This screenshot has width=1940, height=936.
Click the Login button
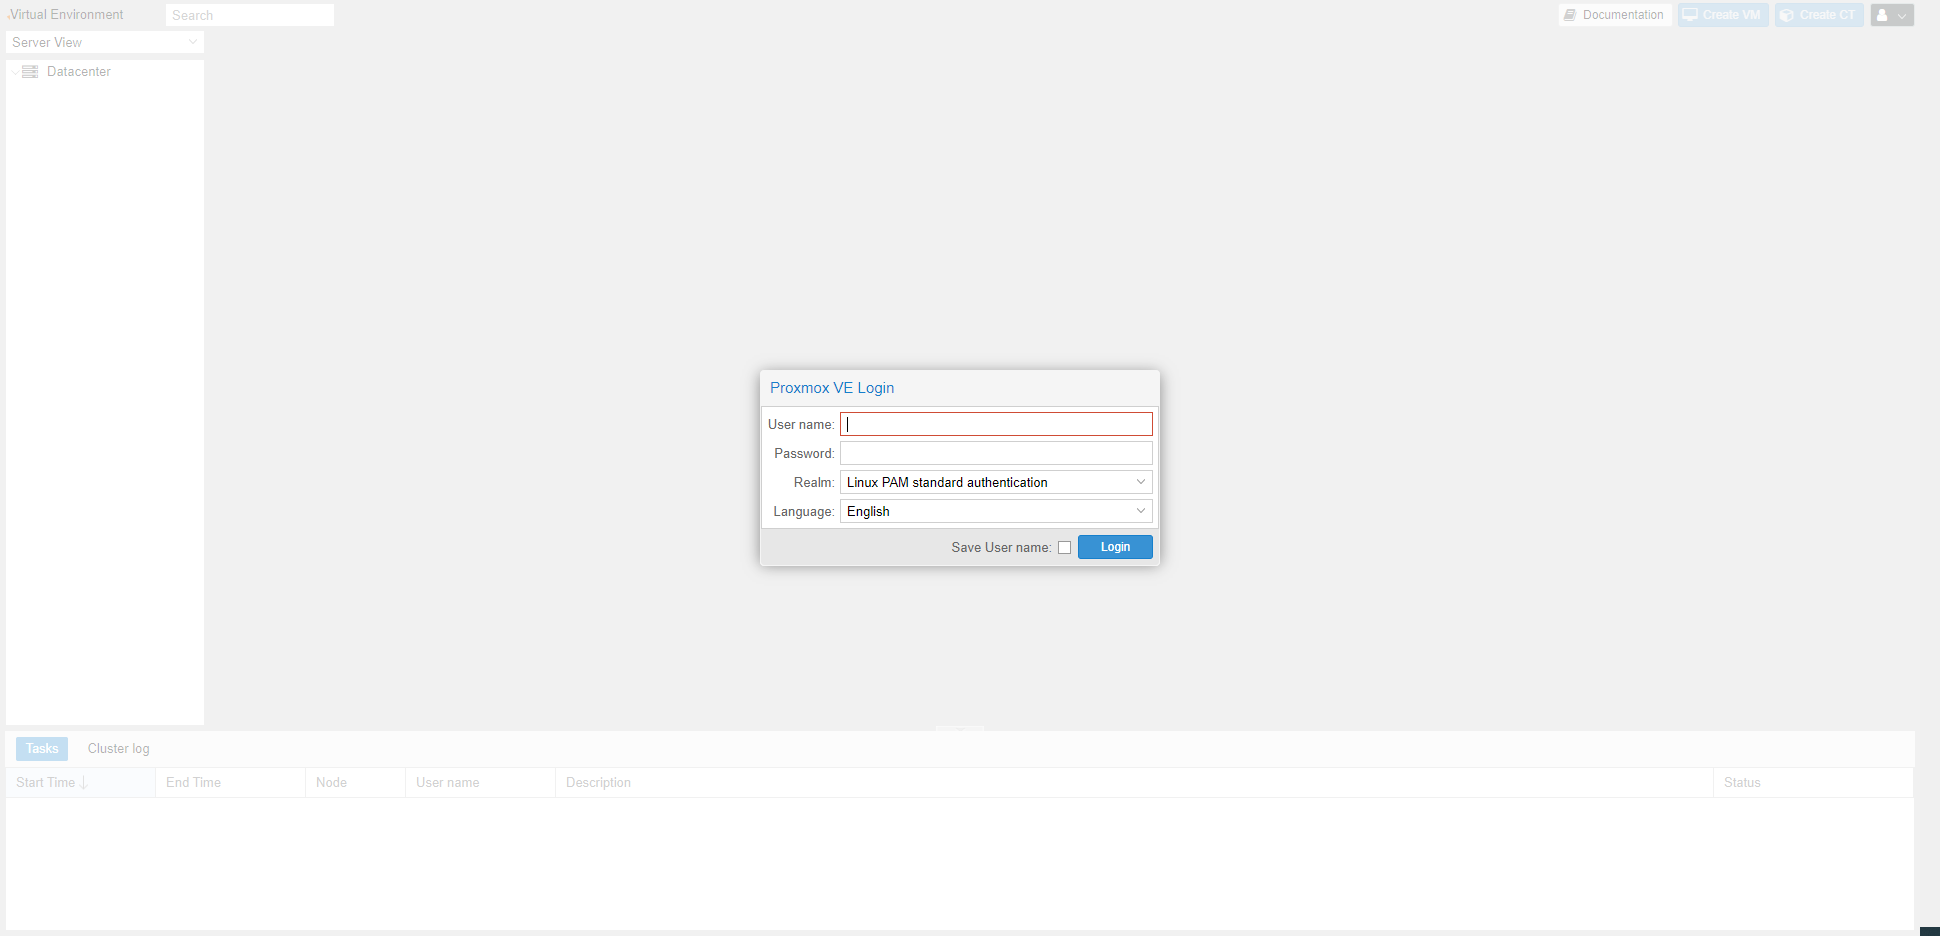click(1115, 547)
